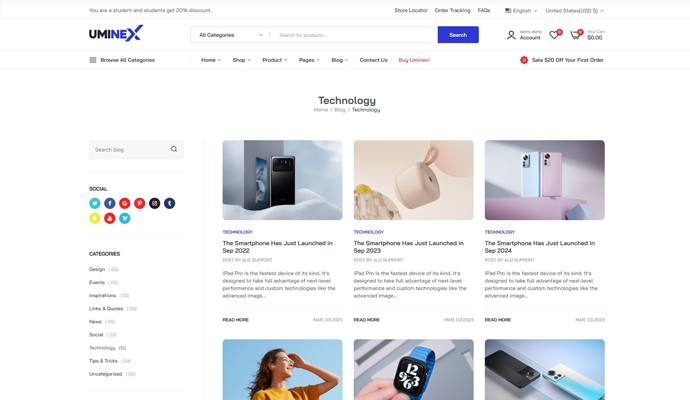Click the YouTube social icon
Screen dimensions: 690x400
110,218
